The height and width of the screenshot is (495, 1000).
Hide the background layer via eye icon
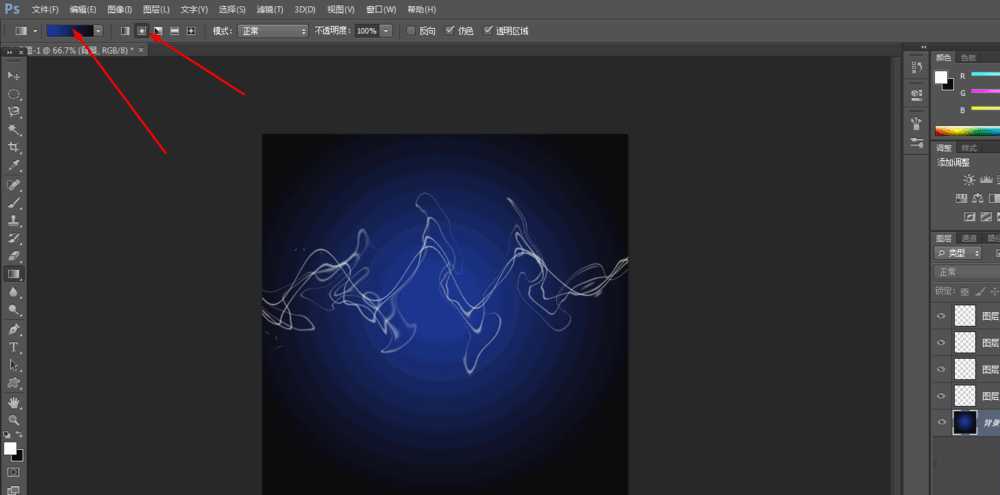(x=941, y=422)
